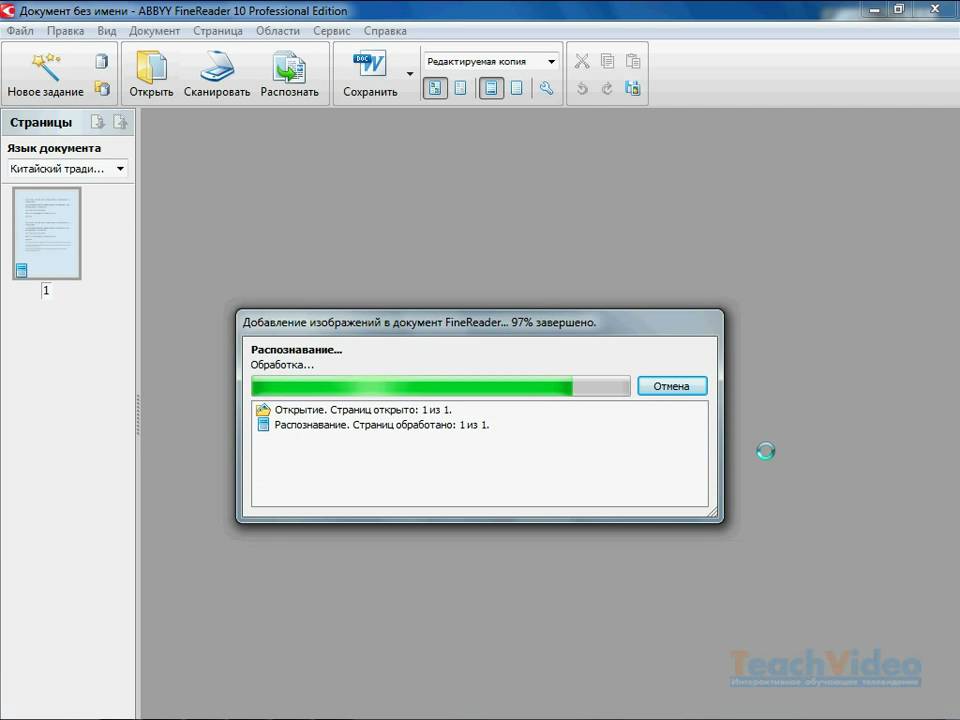Toggle the second layout mode button

click(460, 89)
